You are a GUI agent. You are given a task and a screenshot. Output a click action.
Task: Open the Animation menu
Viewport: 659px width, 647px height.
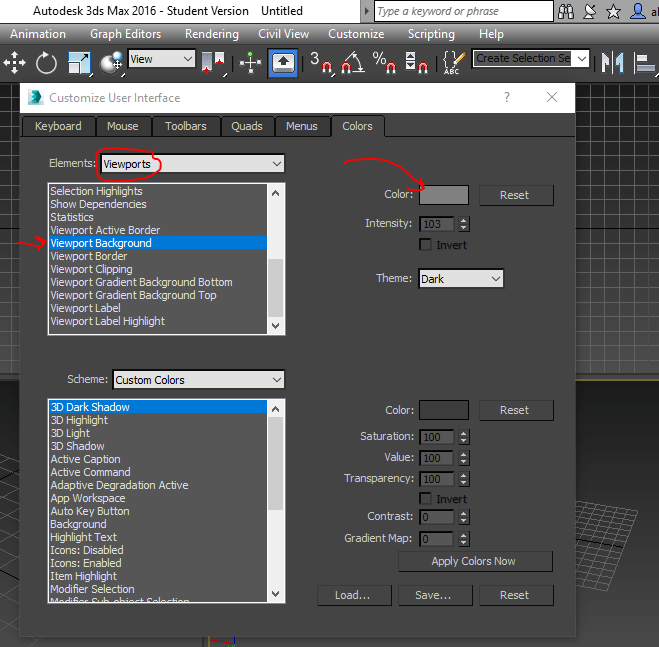38,34
